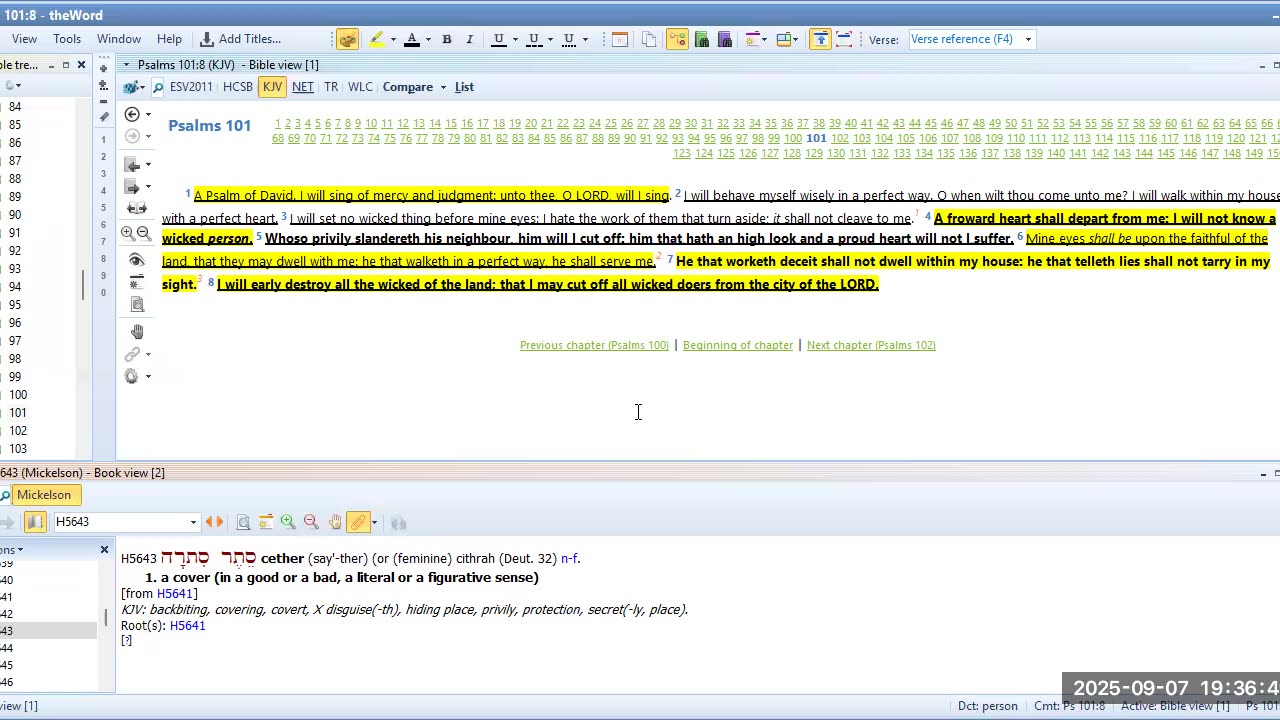The height and width of the screenshot is (720, 1280).
Task: Click the red-cornered frame toolbar icon
Action: [844, 39]
